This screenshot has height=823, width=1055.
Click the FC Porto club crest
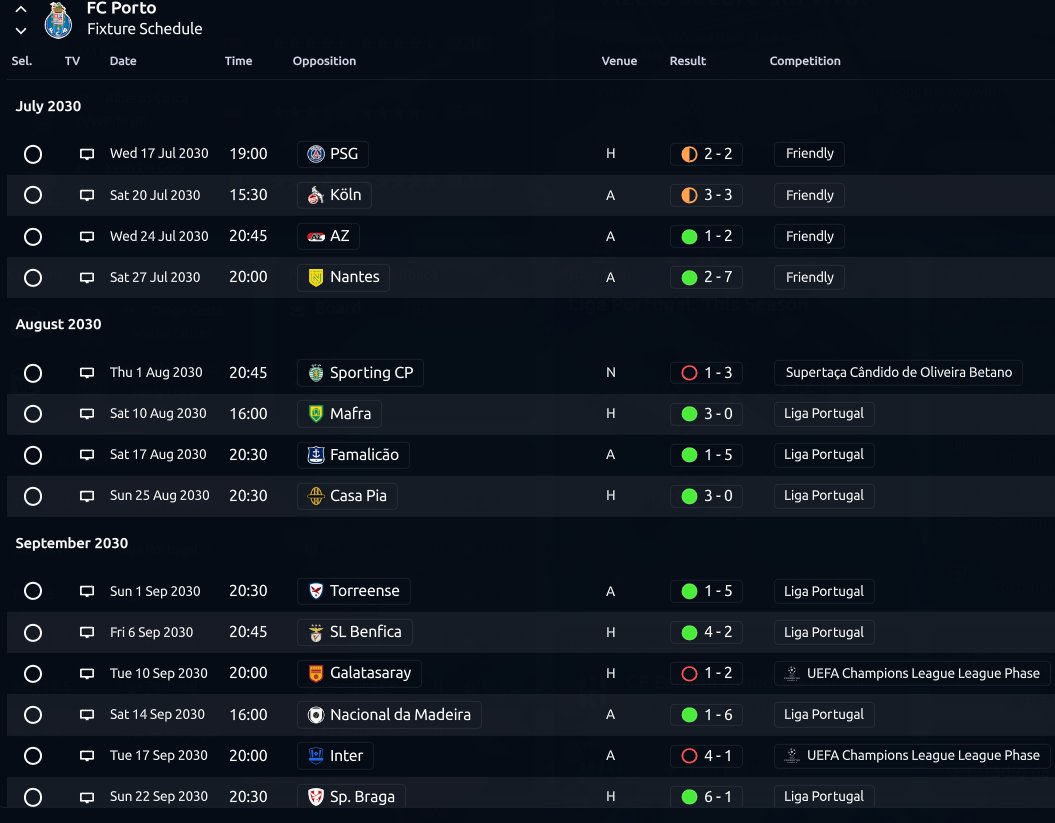58,20
